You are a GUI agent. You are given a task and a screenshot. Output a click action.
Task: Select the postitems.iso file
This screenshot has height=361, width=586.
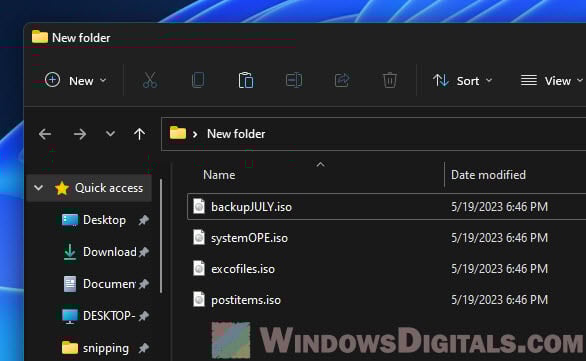point(246,300)
